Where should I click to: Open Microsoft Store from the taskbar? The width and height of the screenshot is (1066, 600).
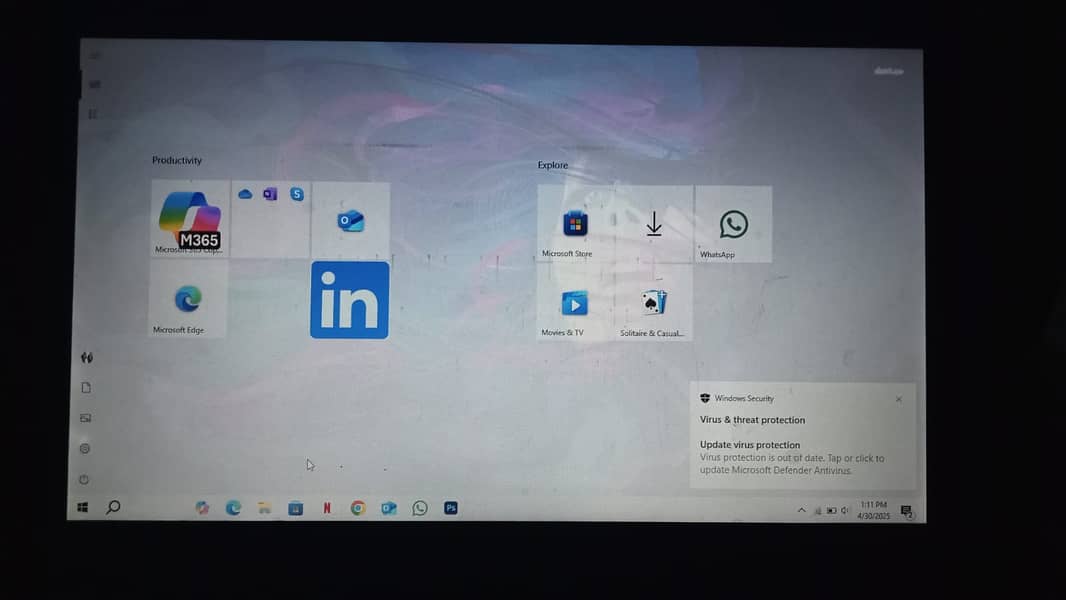296,508
